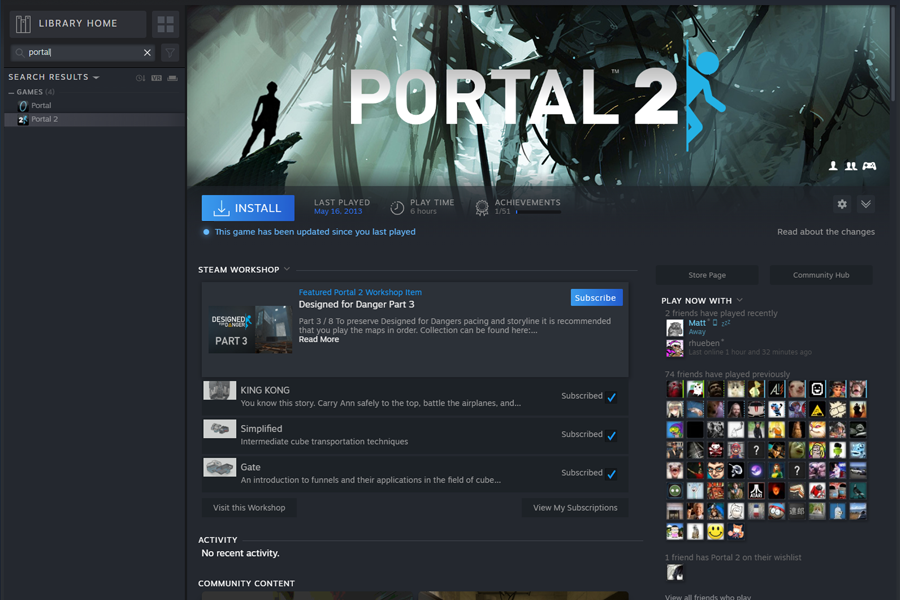This screenshot has width=900, height=600.
Task: Open the Gate map thumbnail
Action: pyautogui.click(x=220, y=467)
